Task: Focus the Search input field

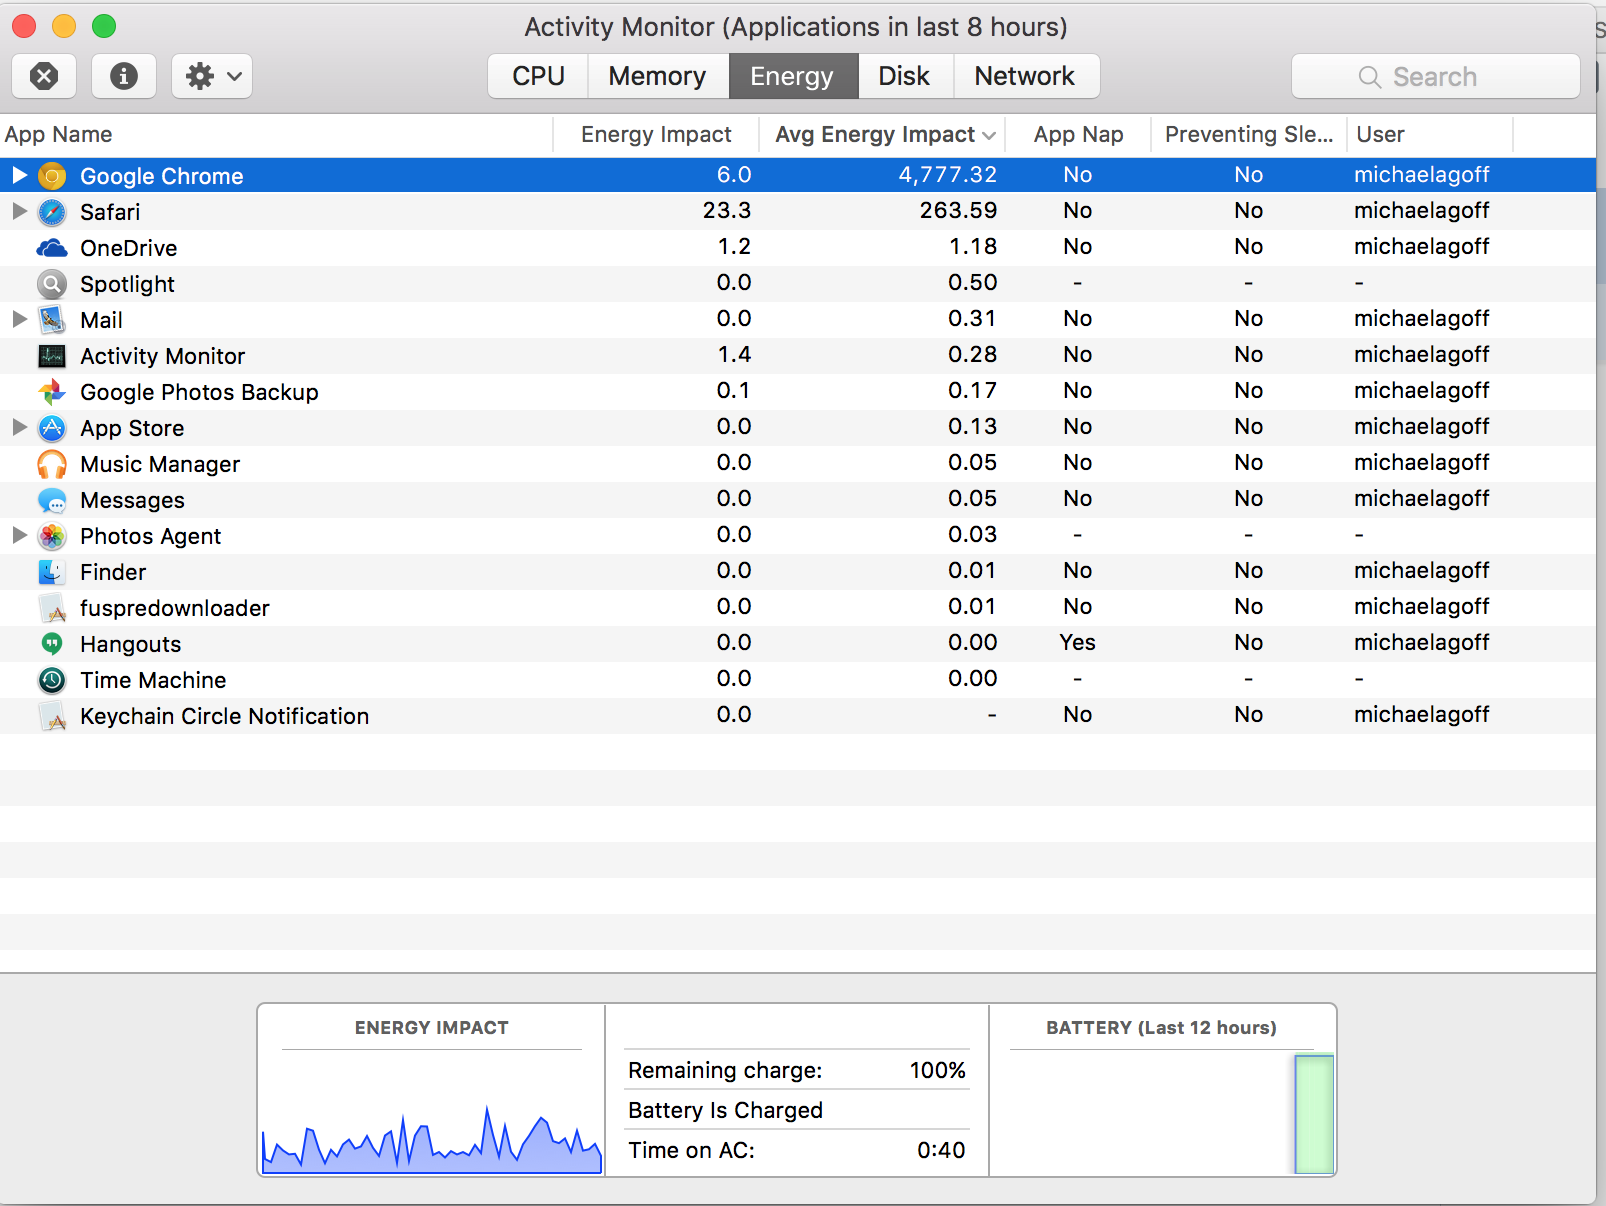Action: click(x=1436, y=76)
